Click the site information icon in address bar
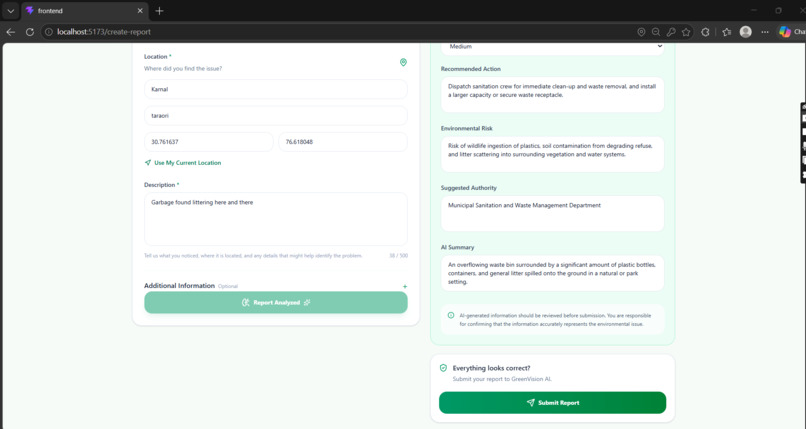The image size is (806, 429). click(49, 32)
